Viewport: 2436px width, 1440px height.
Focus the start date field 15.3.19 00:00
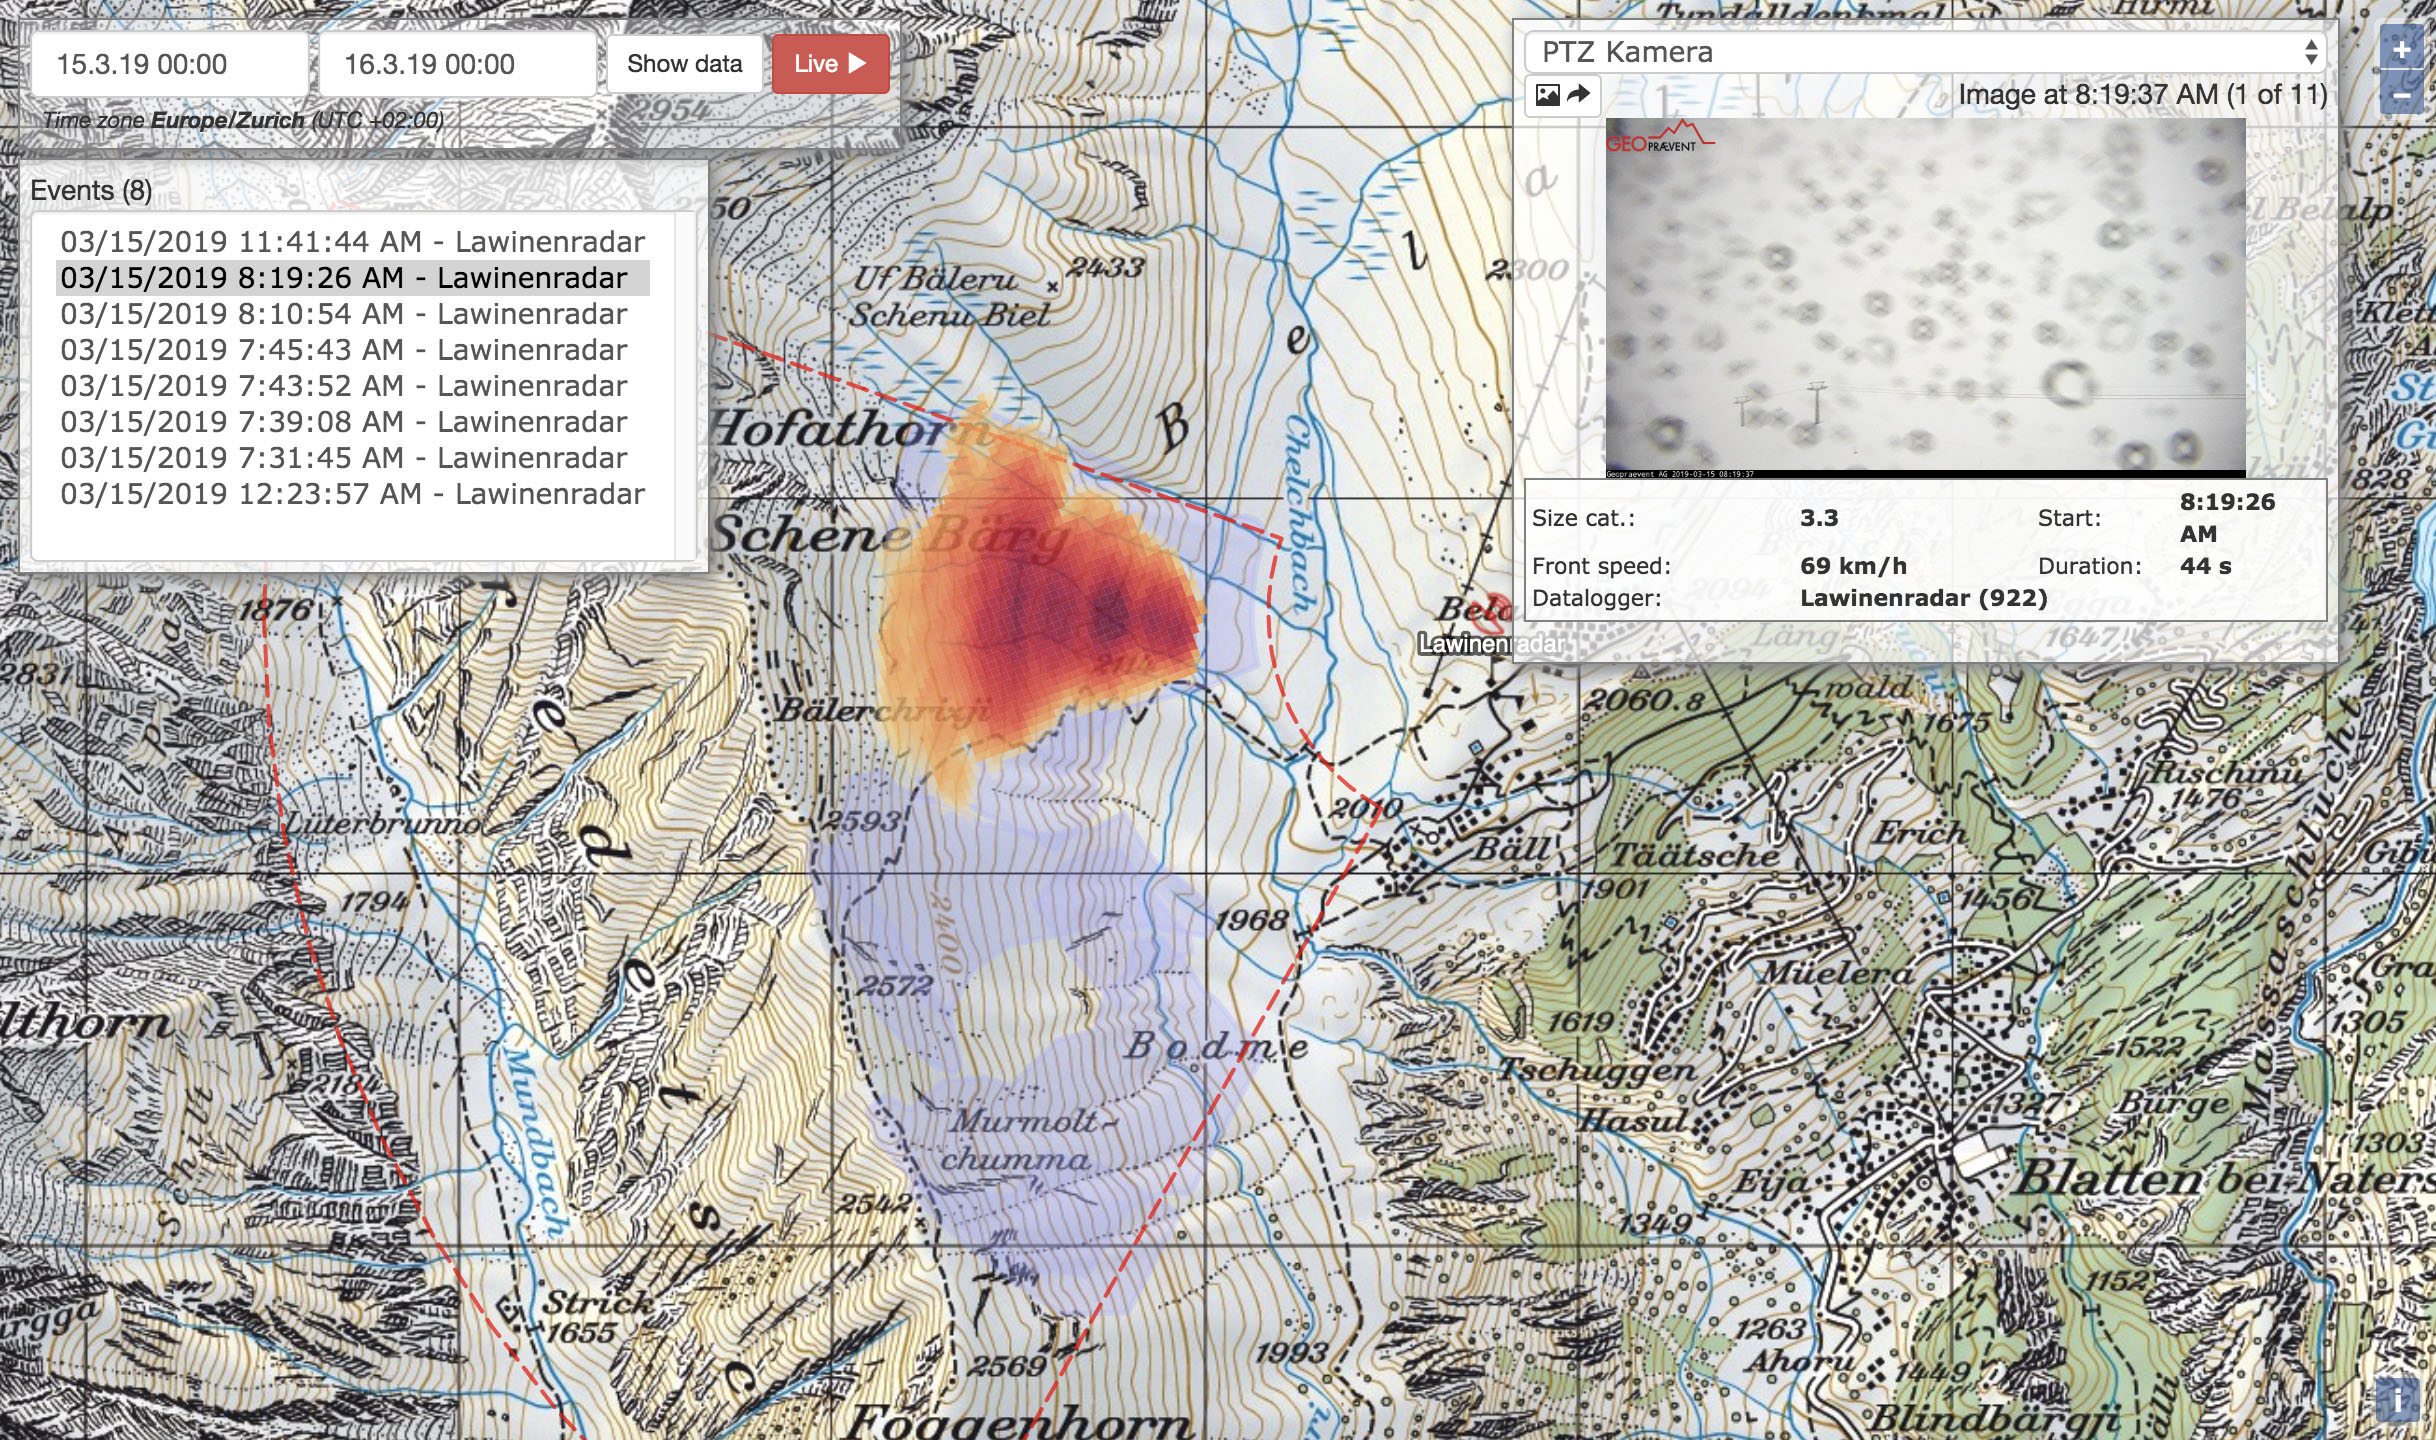tap(169, 64)
